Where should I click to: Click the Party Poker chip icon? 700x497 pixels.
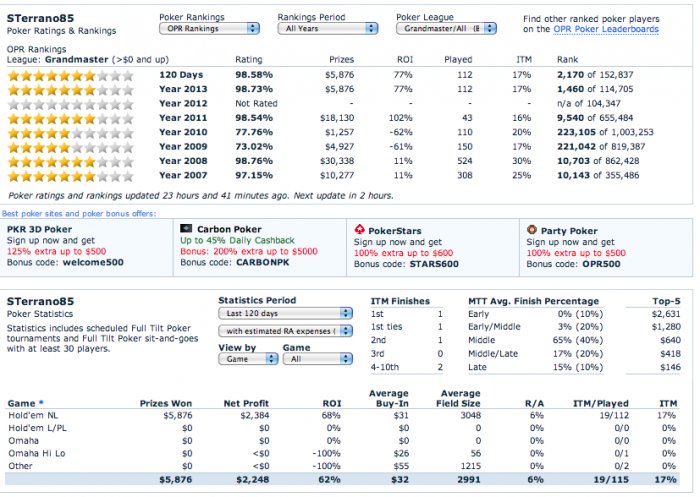tap(531, 230)
